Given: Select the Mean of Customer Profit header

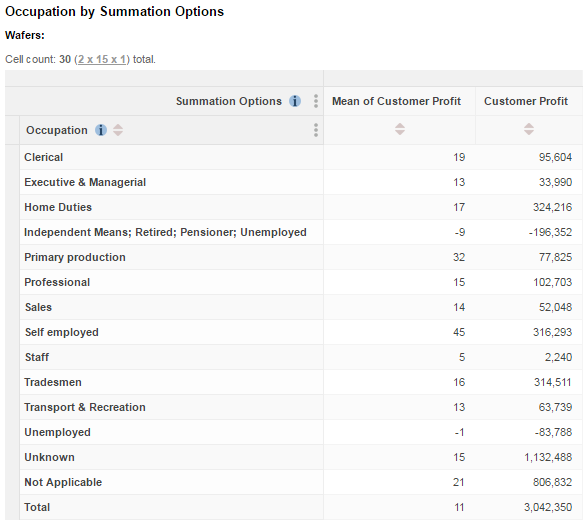Looking at the screenshot, I should [396, 101].
